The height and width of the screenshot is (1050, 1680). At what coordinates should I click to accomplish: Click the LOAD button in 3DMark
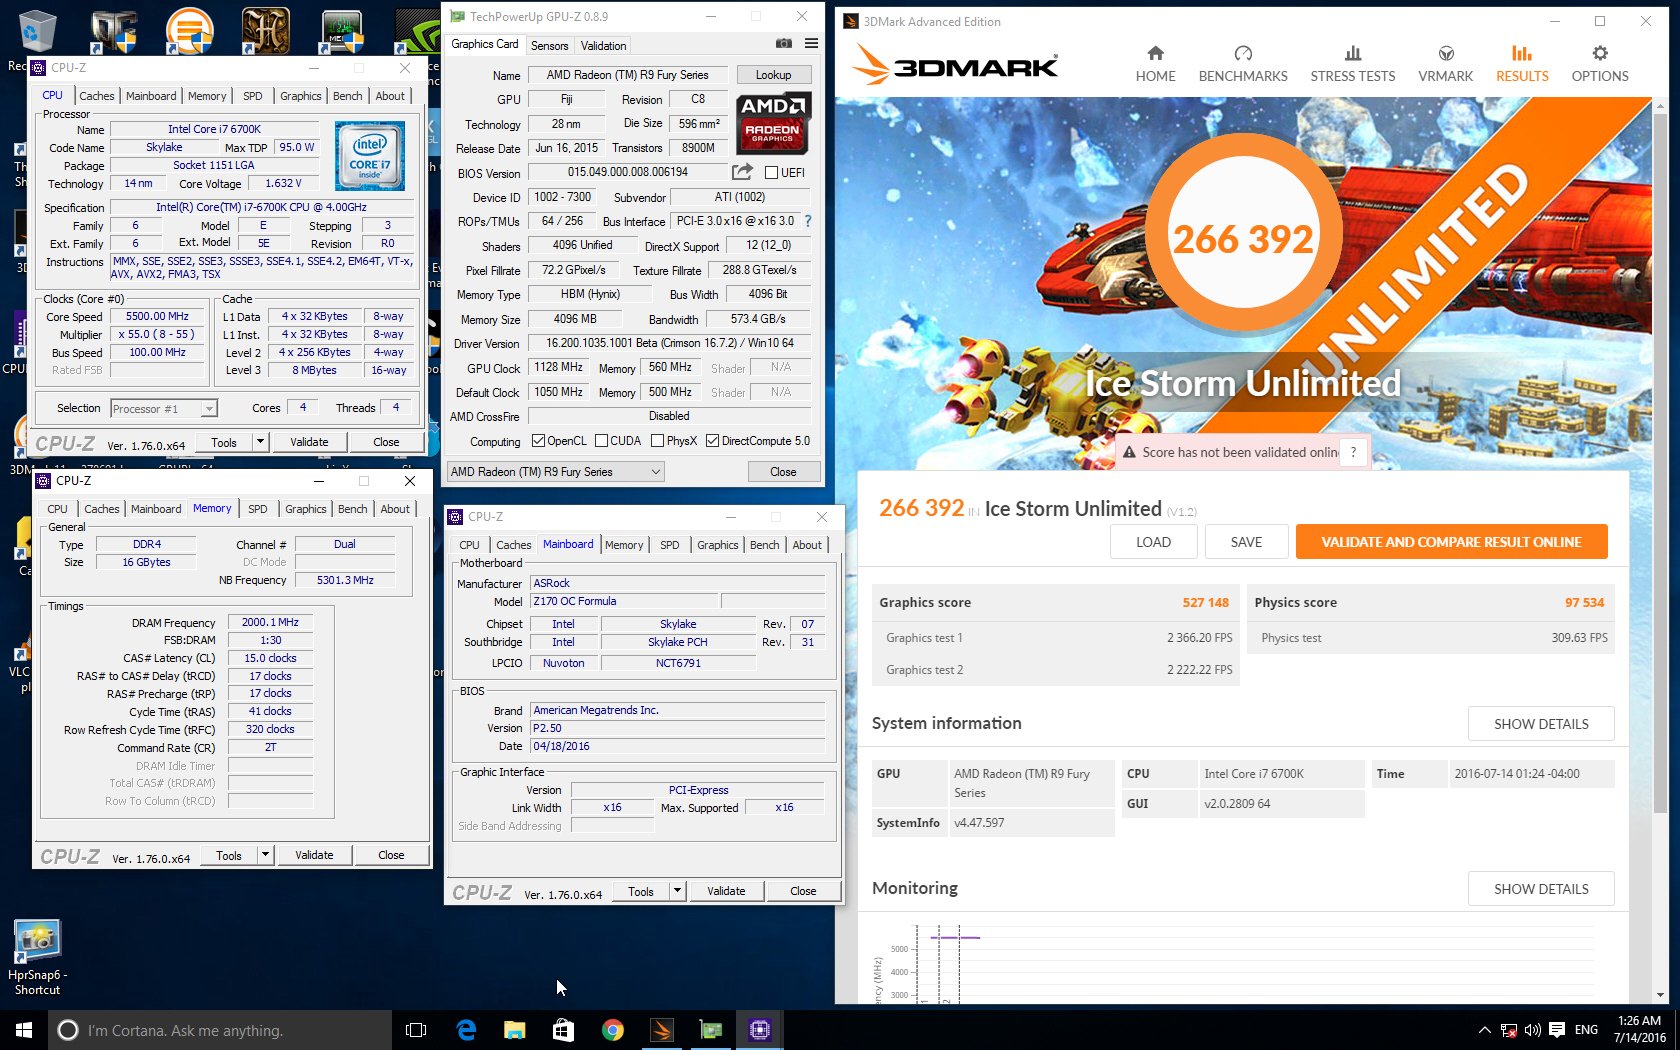pyautogui.click(x=1153, y=542)
